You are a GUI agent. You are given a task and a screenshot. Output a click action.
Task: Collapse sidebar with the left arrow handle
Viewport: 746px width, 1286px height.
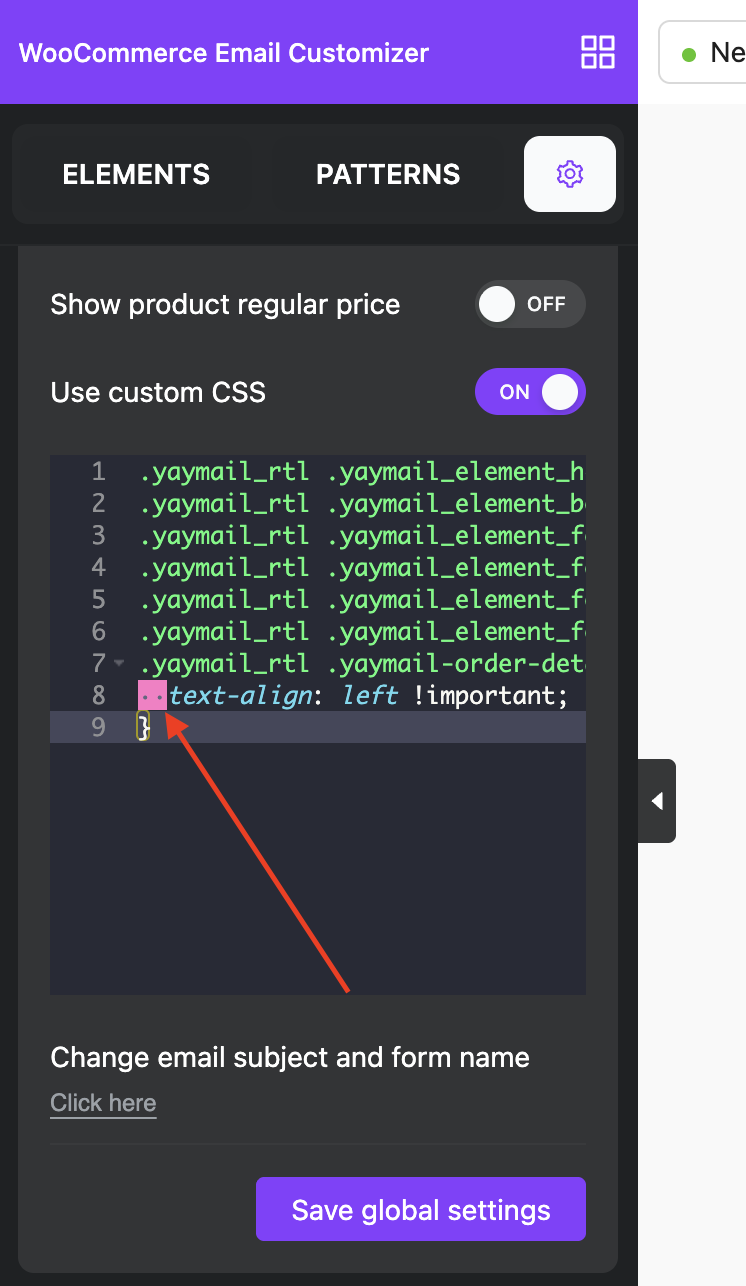pos(657,801)
